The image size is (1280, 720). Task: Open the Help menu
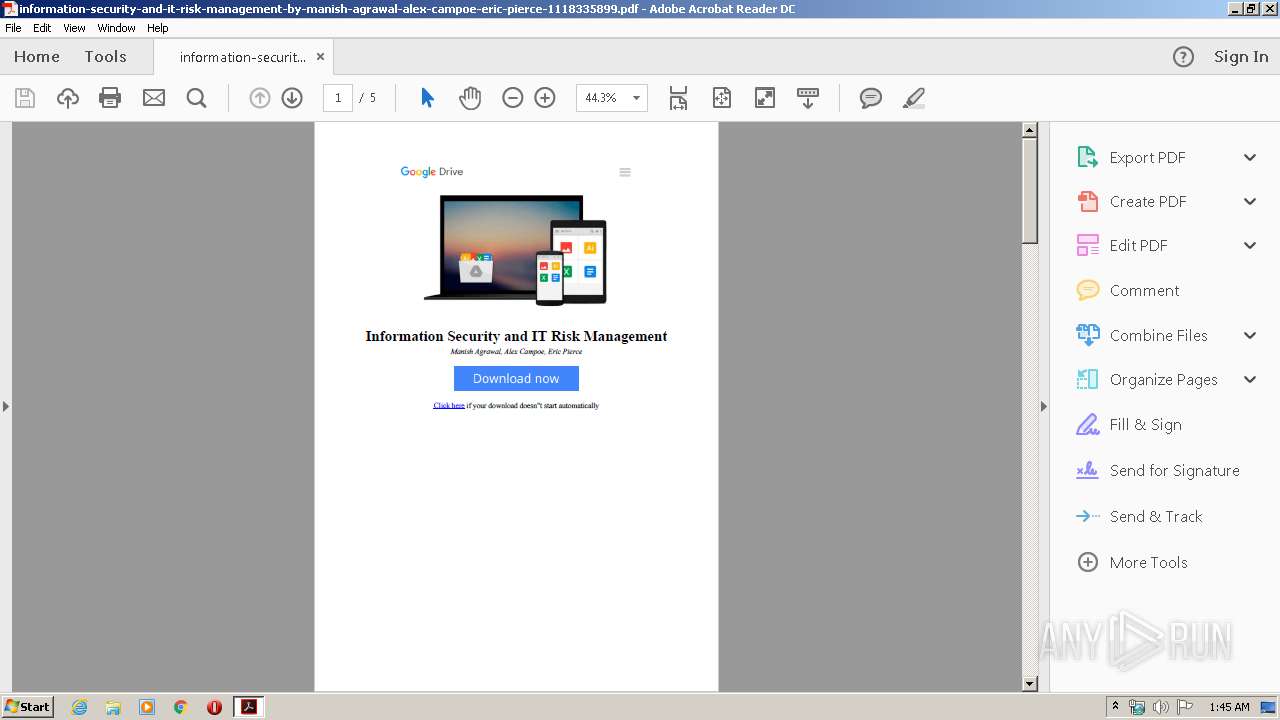[x=158, y=28]
